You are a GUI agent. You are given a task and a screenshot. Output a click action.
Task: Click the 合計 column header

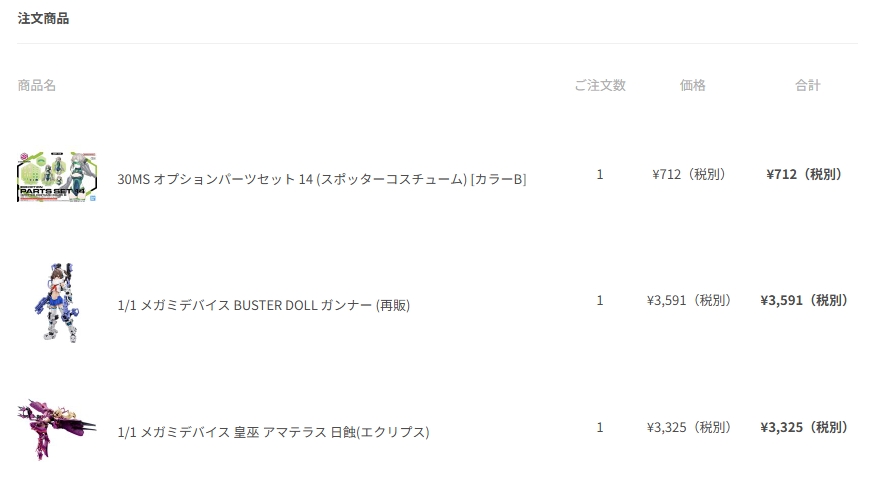coord(807,85)
